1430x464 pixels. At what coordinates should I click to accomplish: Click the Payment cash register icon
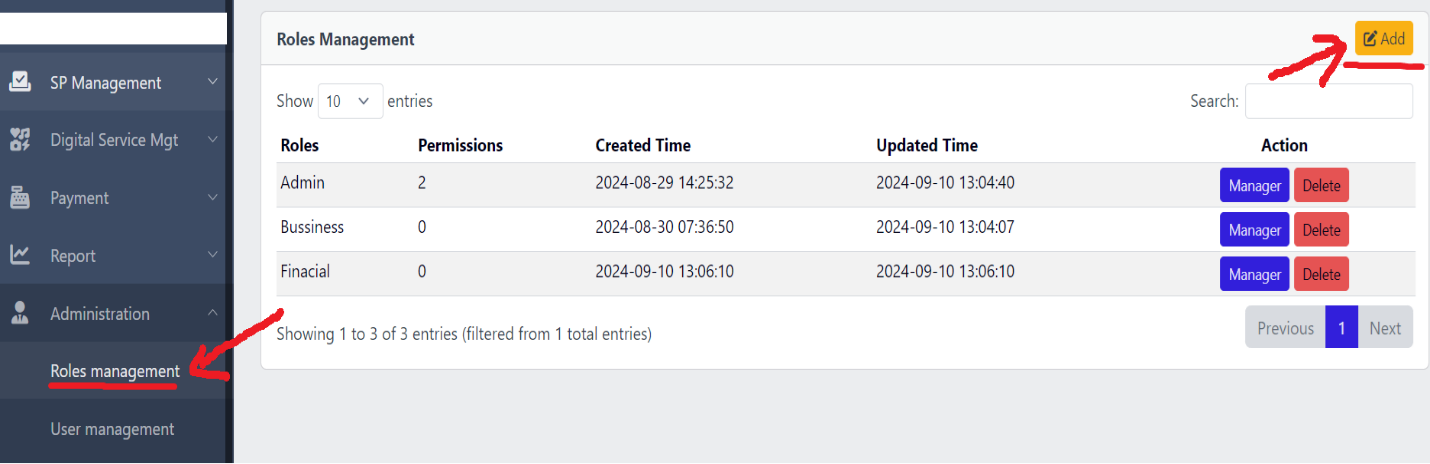[20, 198]
